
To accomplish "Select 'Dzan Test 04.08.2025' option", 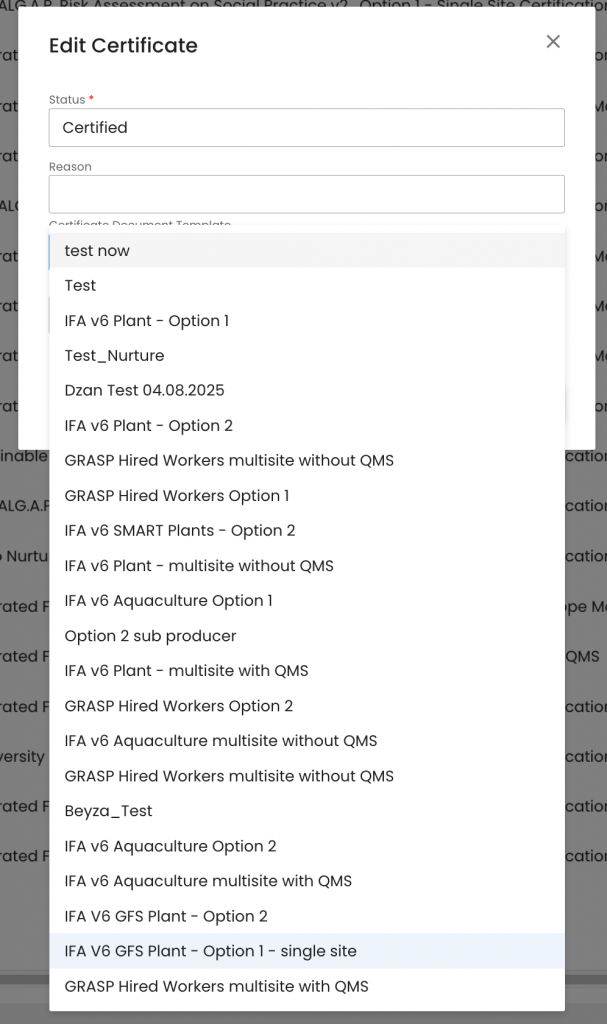I will [144, 391].
